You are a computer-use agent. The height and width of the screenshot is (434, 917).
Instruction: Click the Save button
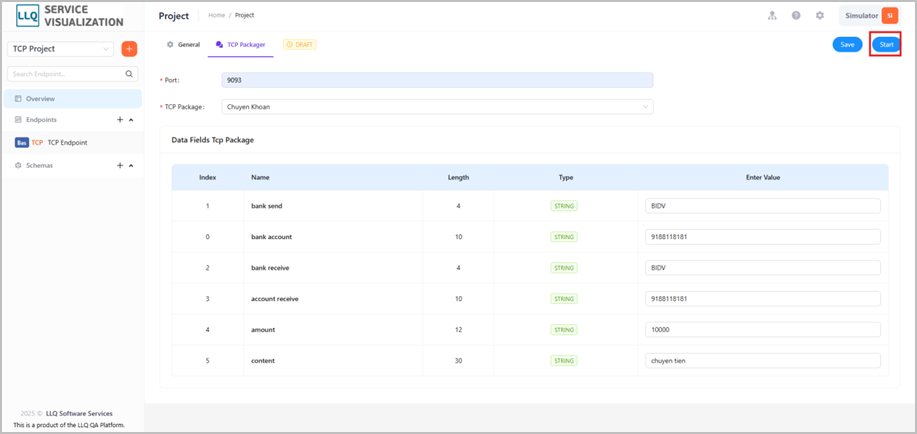pyautogui.click(x=847, y=44)
